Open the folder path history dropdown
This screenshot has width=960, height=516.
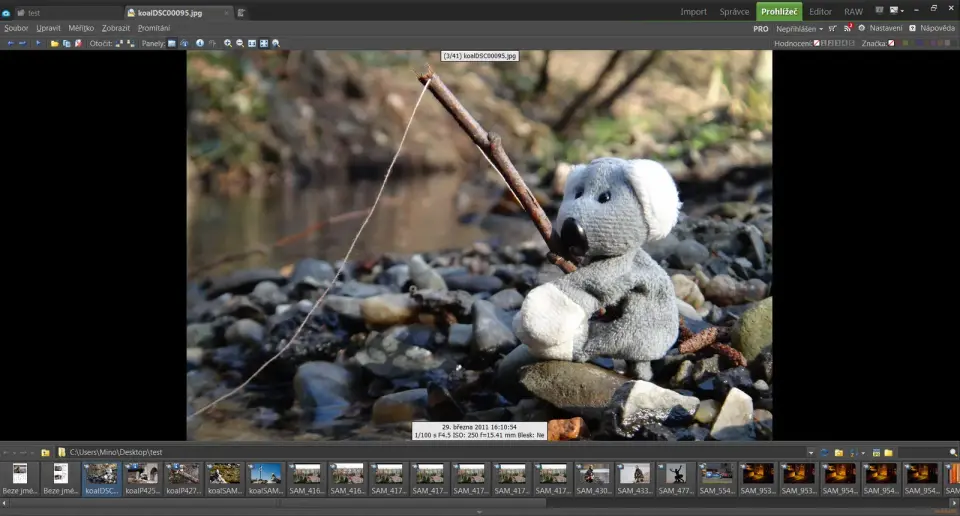811,453
